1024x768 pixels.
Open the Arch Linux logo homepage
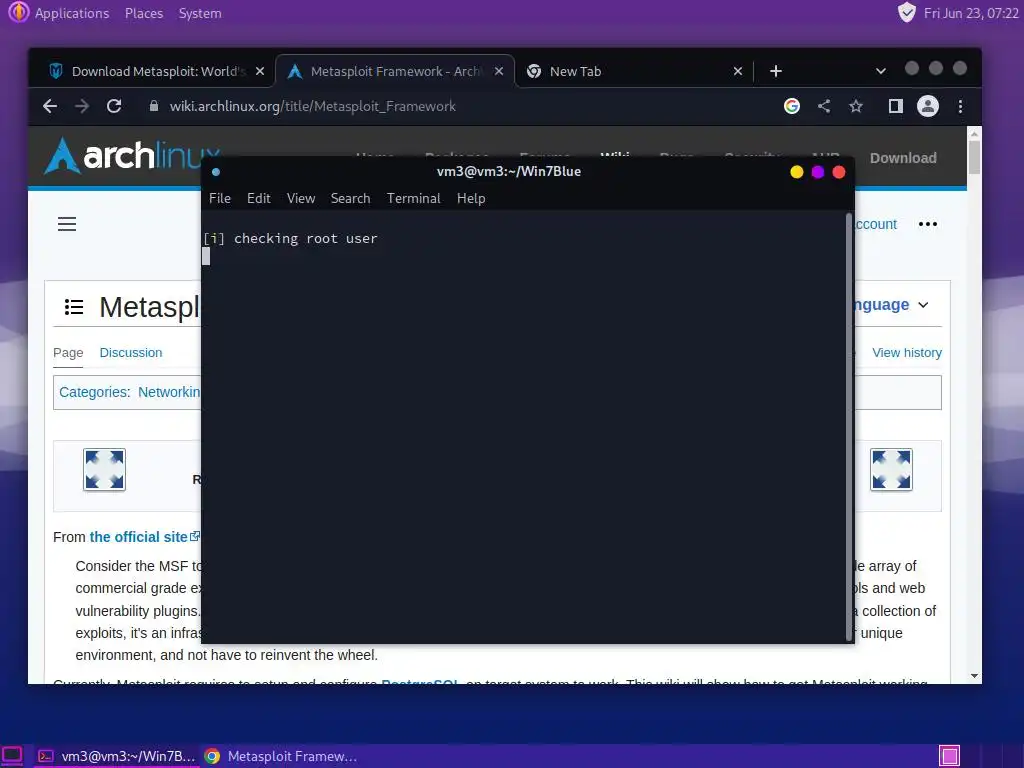tap(124, 155)
